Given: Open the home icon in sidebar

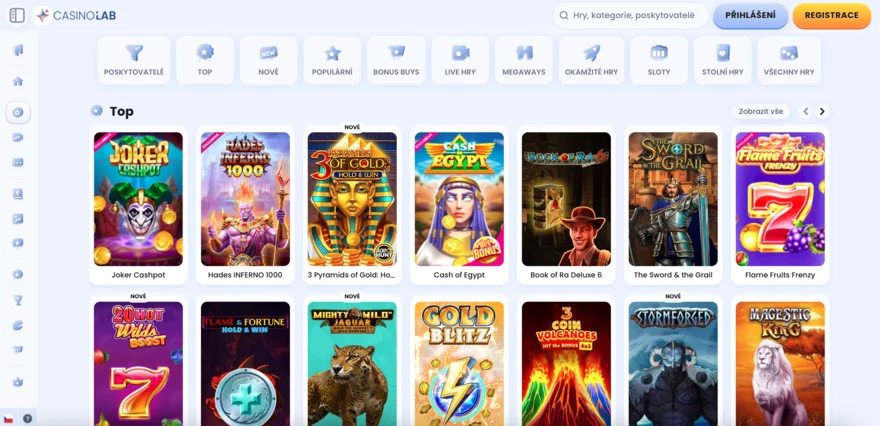Looking at the screenshot, I should [18, 81].
